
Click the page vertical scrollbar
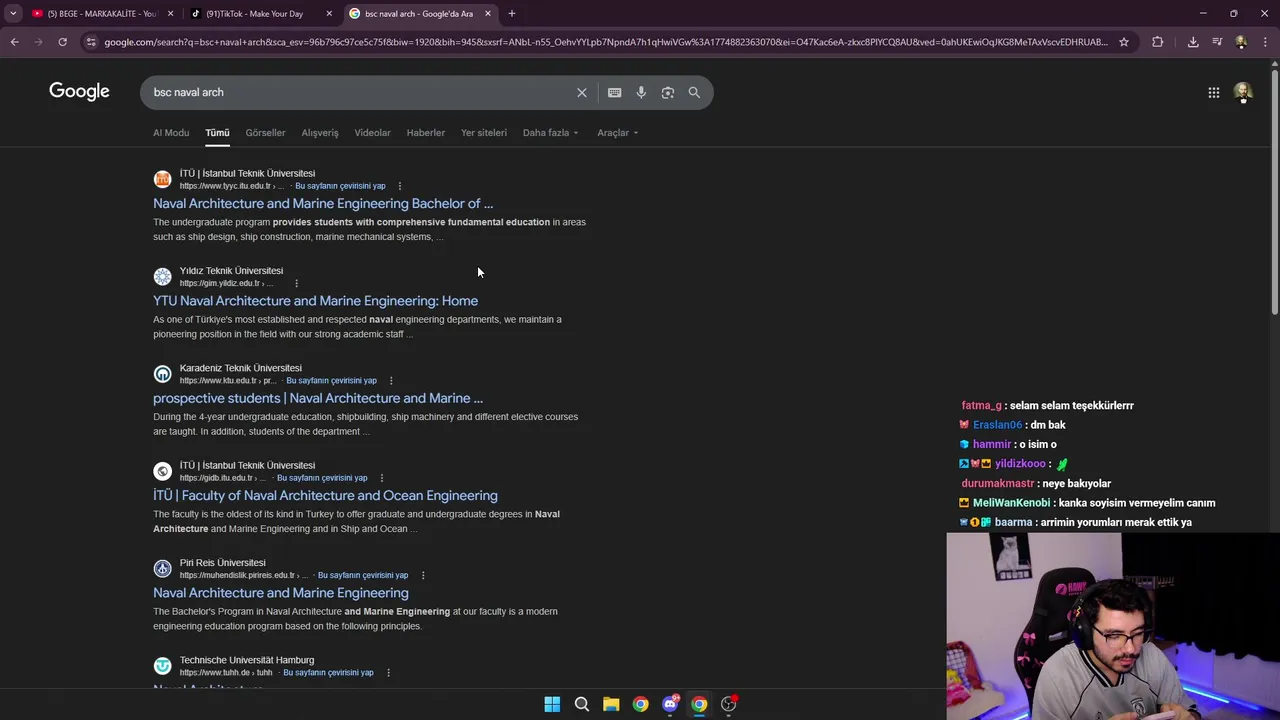pyautogui.click(x=1274, y=190)
